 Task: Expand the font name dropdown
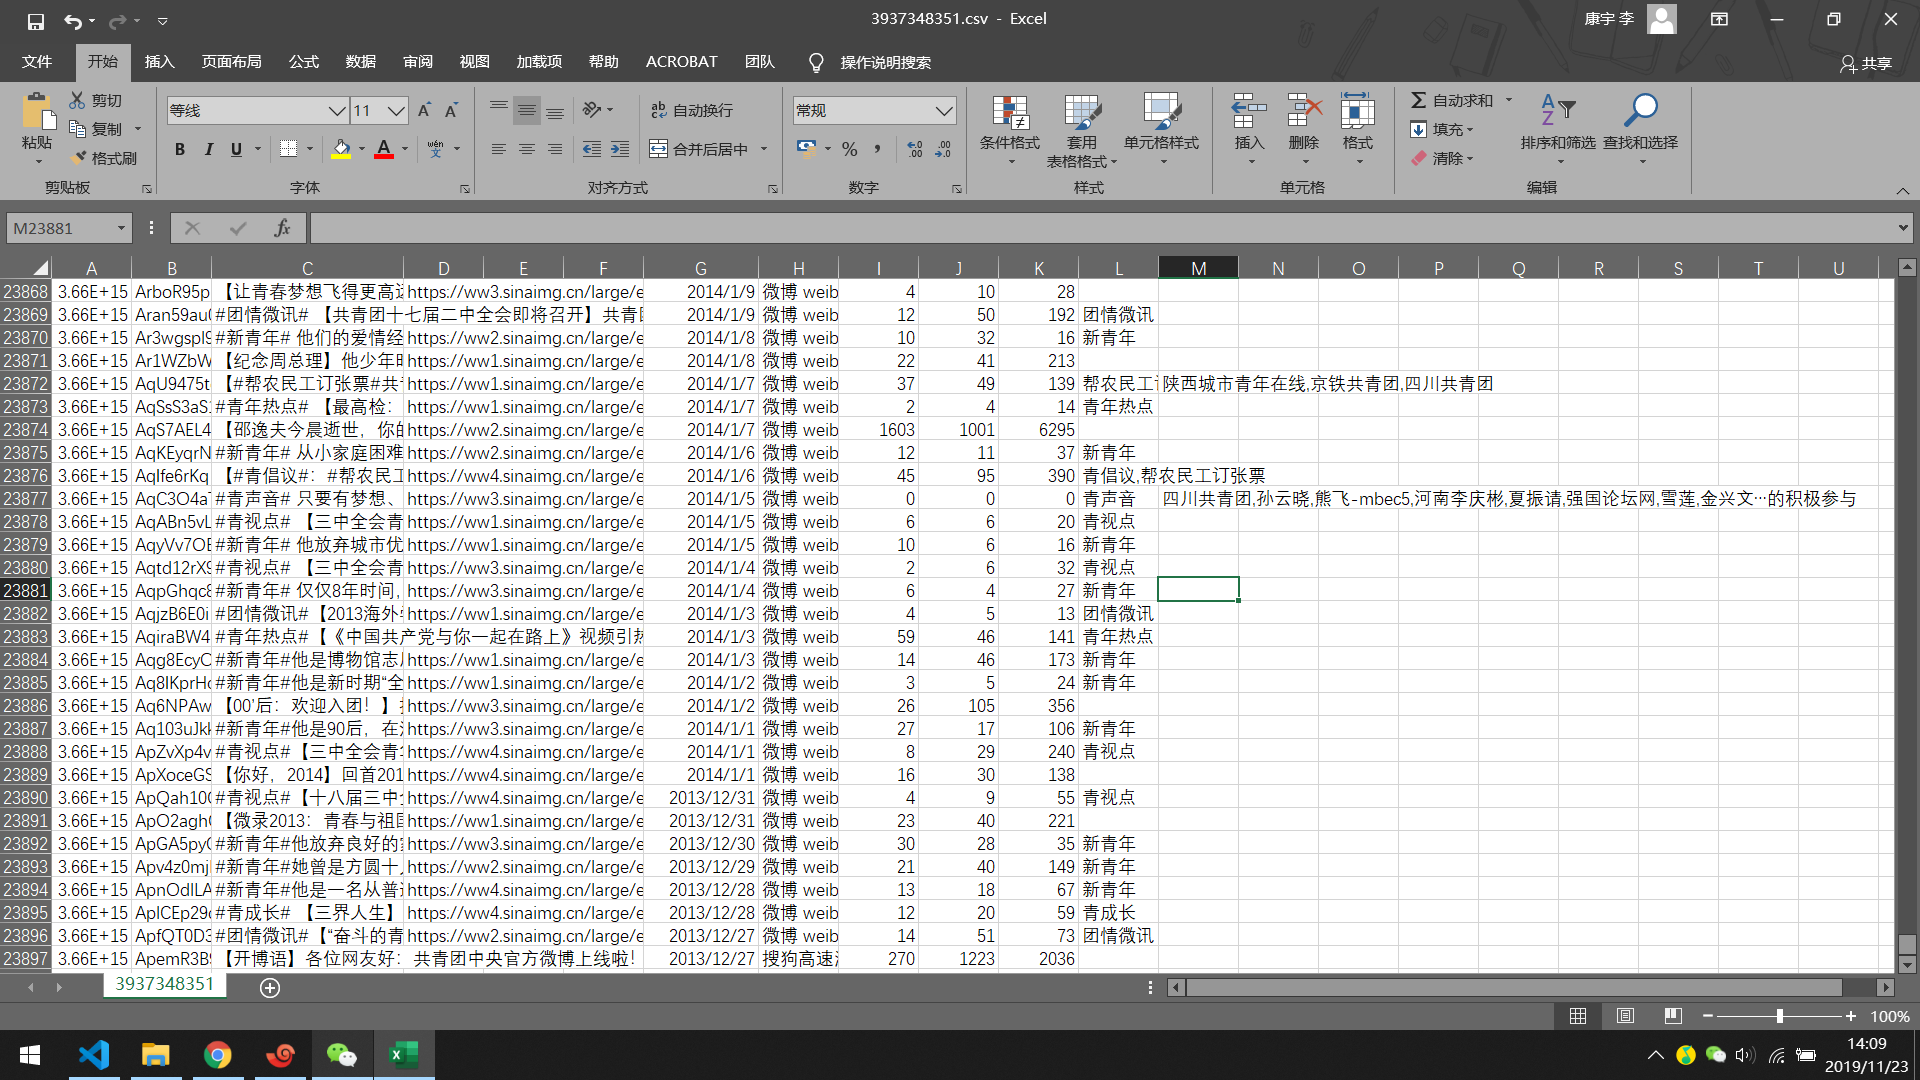[336, 110]
